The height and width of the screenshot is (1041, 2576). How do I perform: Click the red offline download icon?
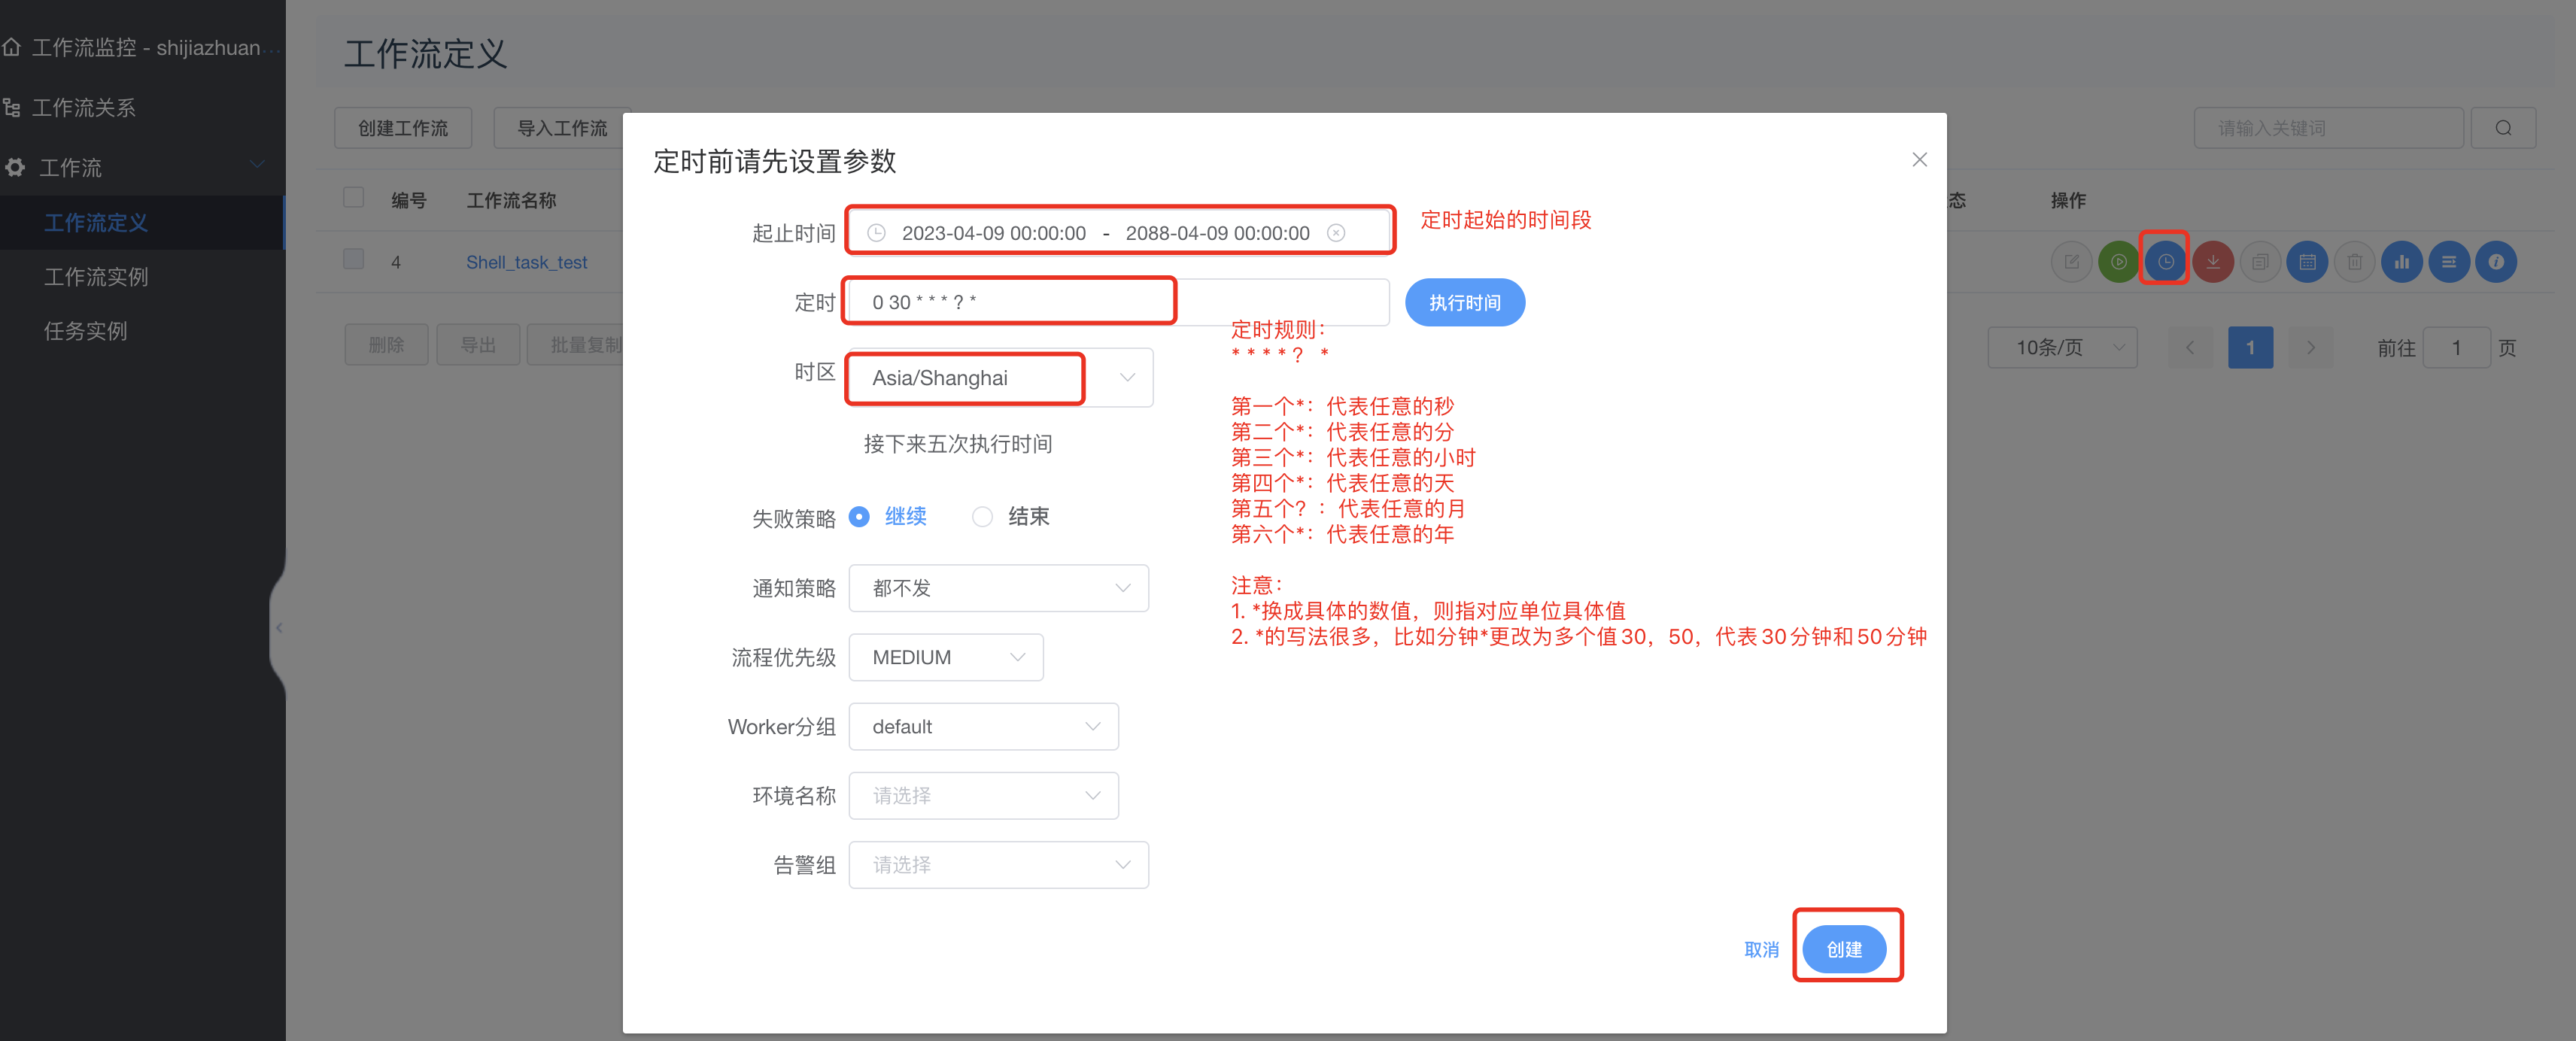click(2212, 262)
